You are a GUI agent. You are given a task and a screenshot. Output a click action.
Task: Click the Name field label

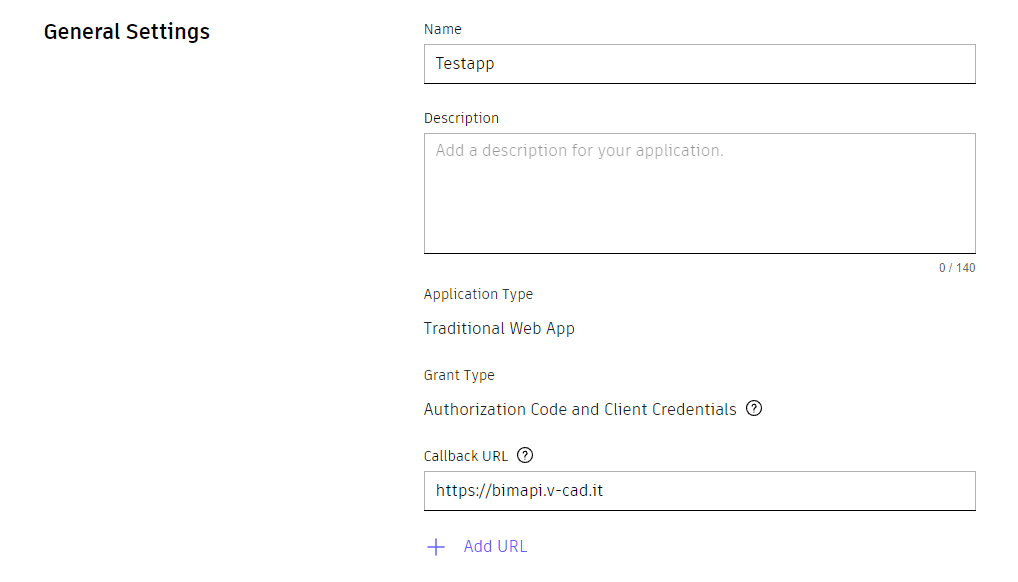[443, 30]
